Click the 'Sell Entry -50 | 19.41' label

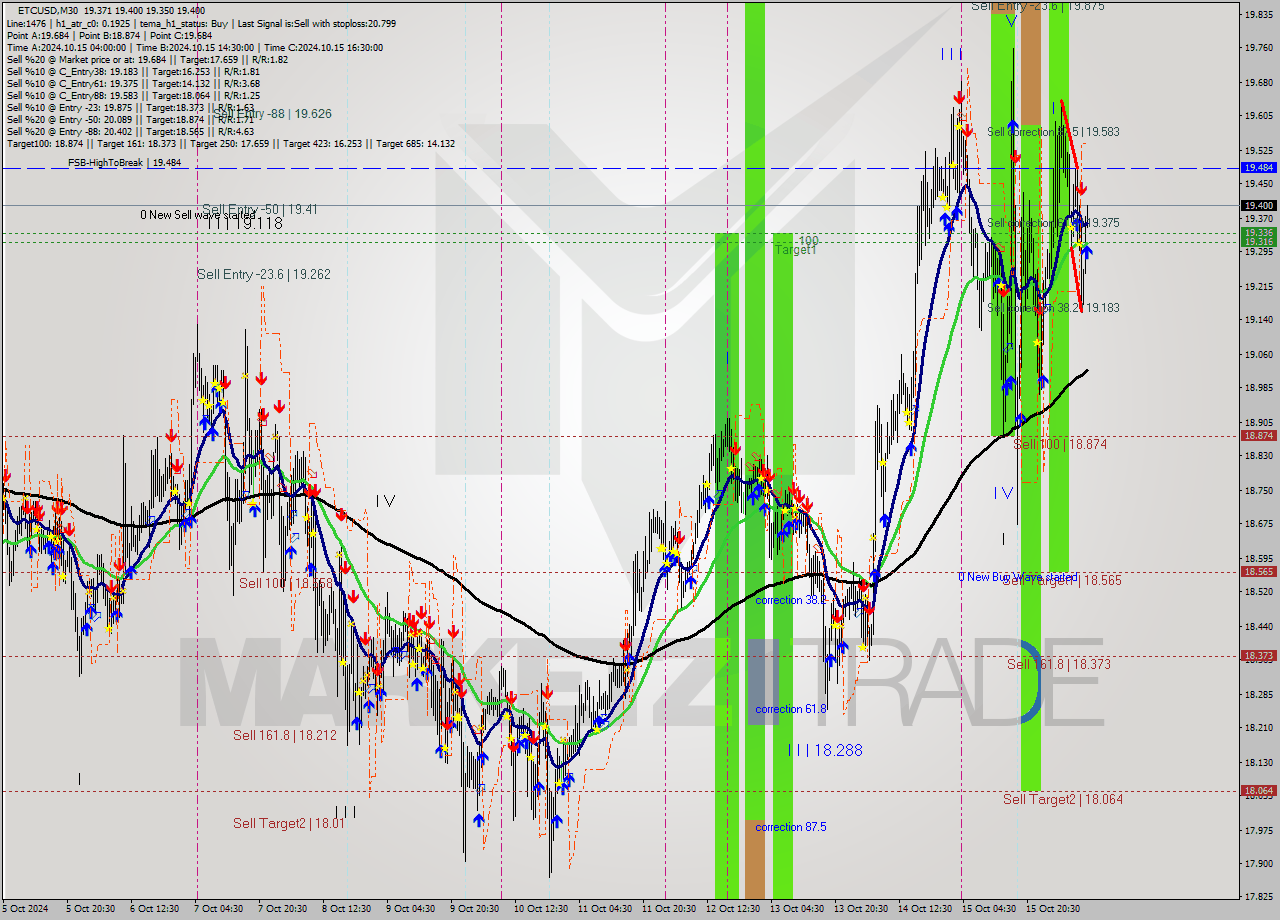click(x=260, y=209)
